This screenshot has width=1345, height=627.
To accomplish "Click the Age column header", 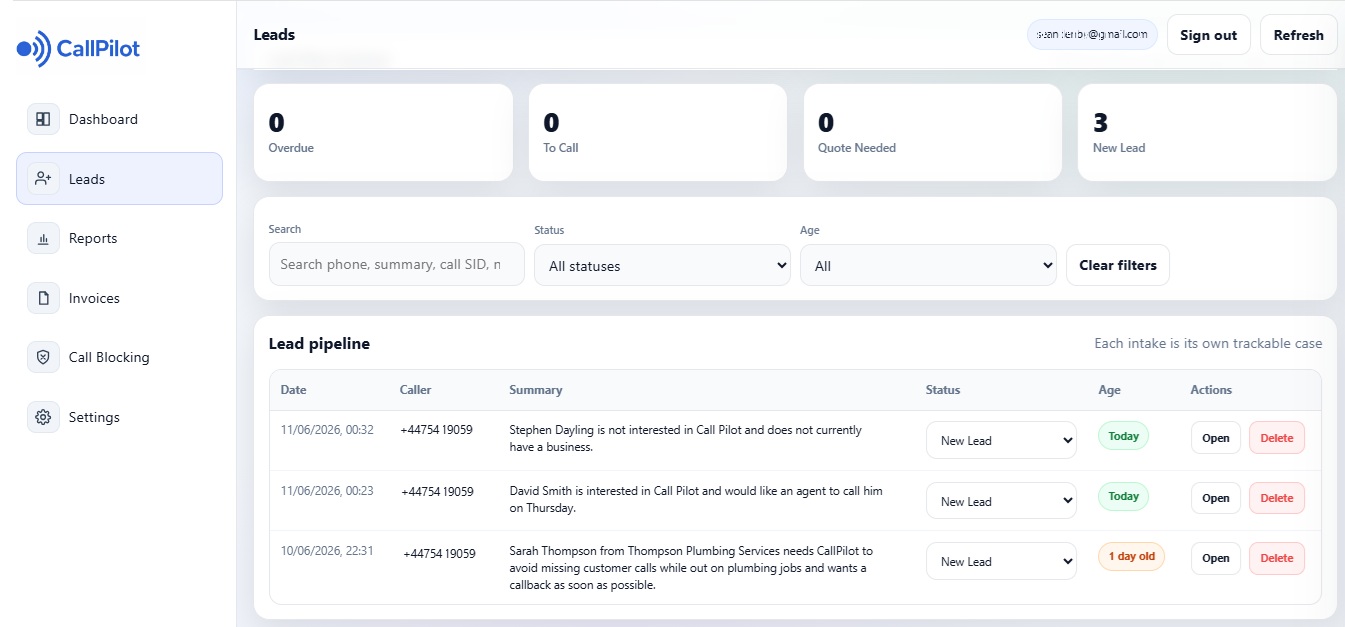I will click(1109, 390).
